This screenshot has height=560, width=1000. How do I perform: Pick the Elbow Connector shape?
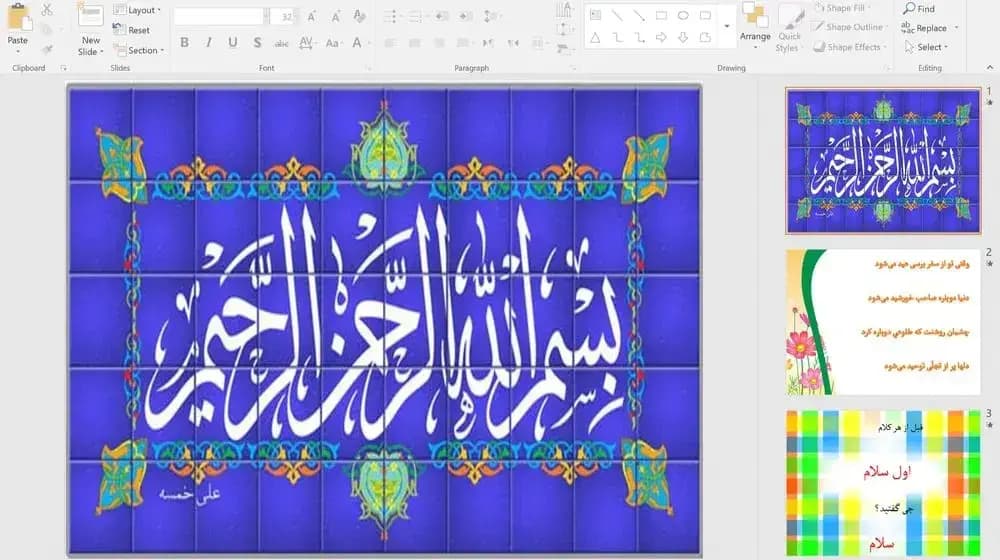tap(617, 38)
